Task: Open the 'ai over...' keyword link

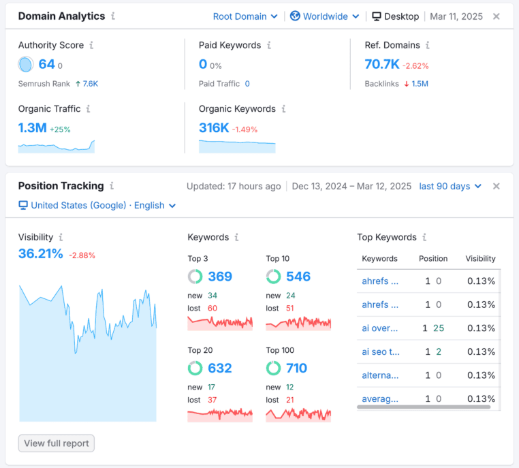Action: (x=380, y=328)
